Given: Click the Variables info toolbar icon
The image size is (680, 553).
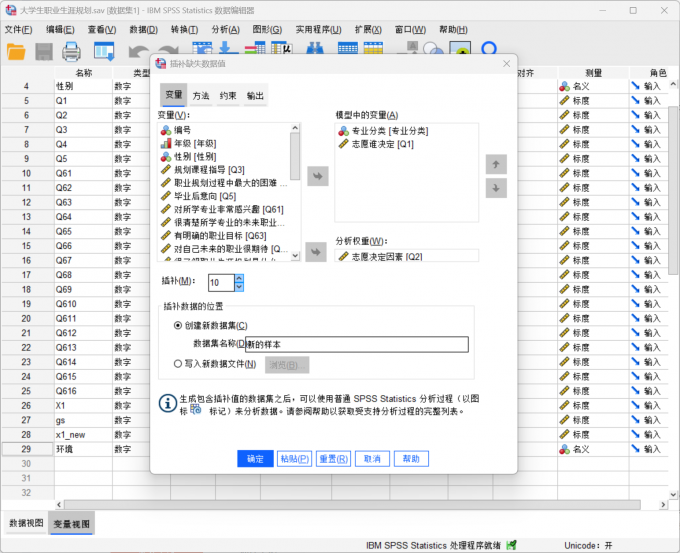Looking at the screenshot, I should click(255, 48).
